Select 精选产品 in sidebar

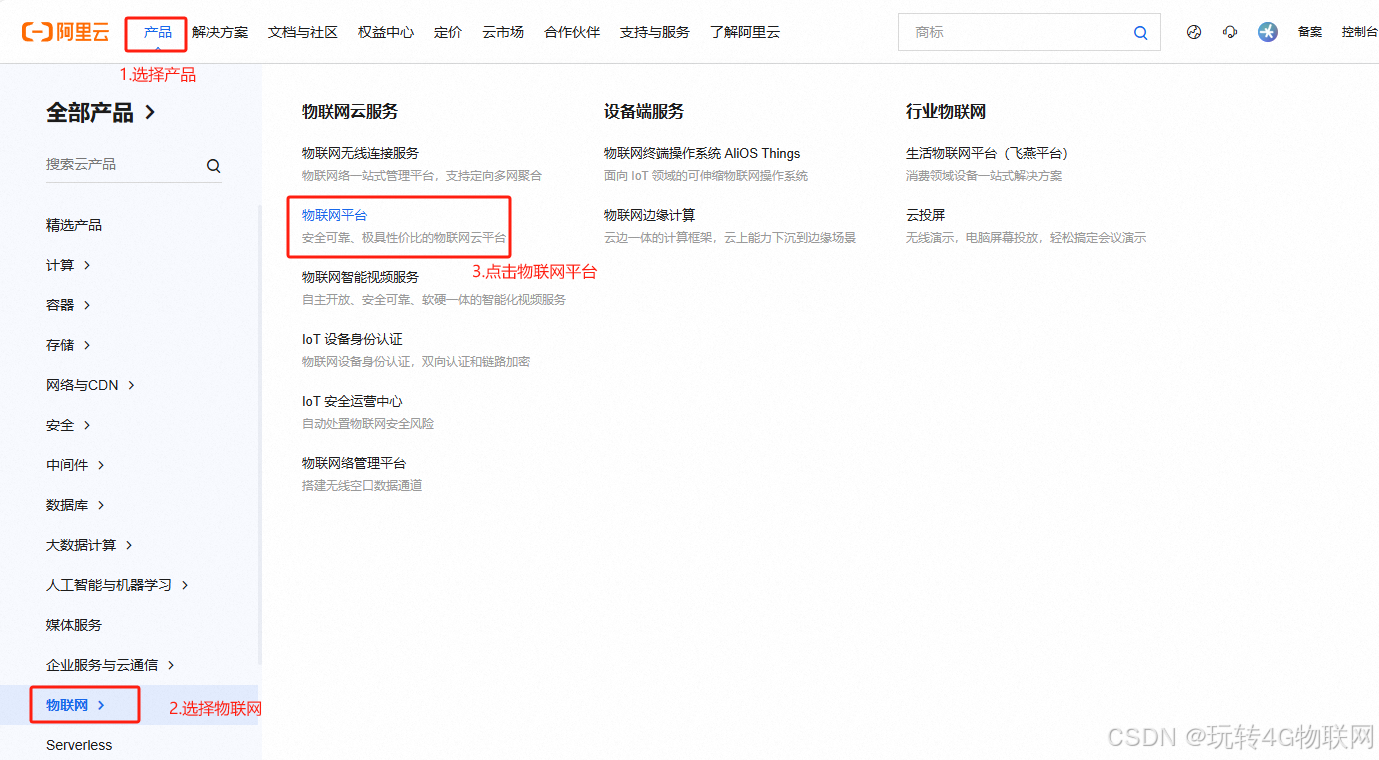pyautogui.click(x=74, y=225)
